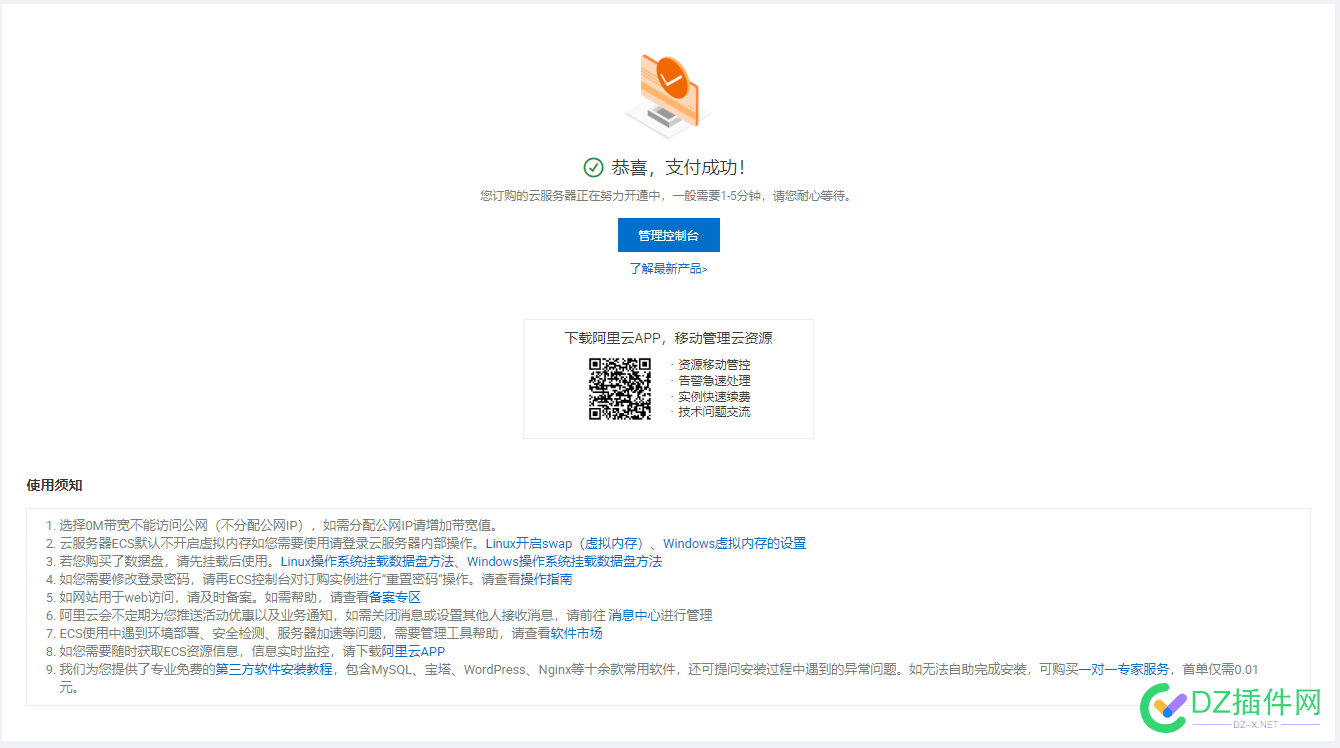Open the 软件市场 link
1340x748 pixels.
[577, 634]
